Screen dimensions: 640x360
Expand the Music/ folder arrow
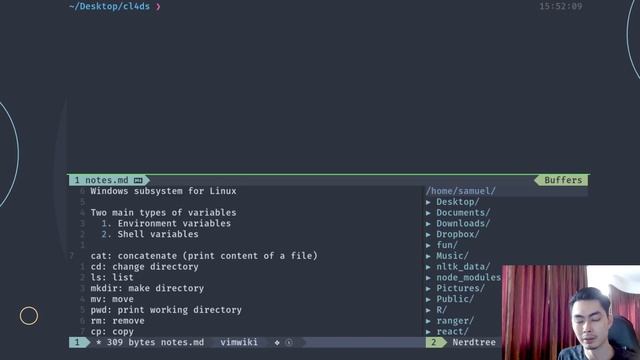[x=428, y=256]
